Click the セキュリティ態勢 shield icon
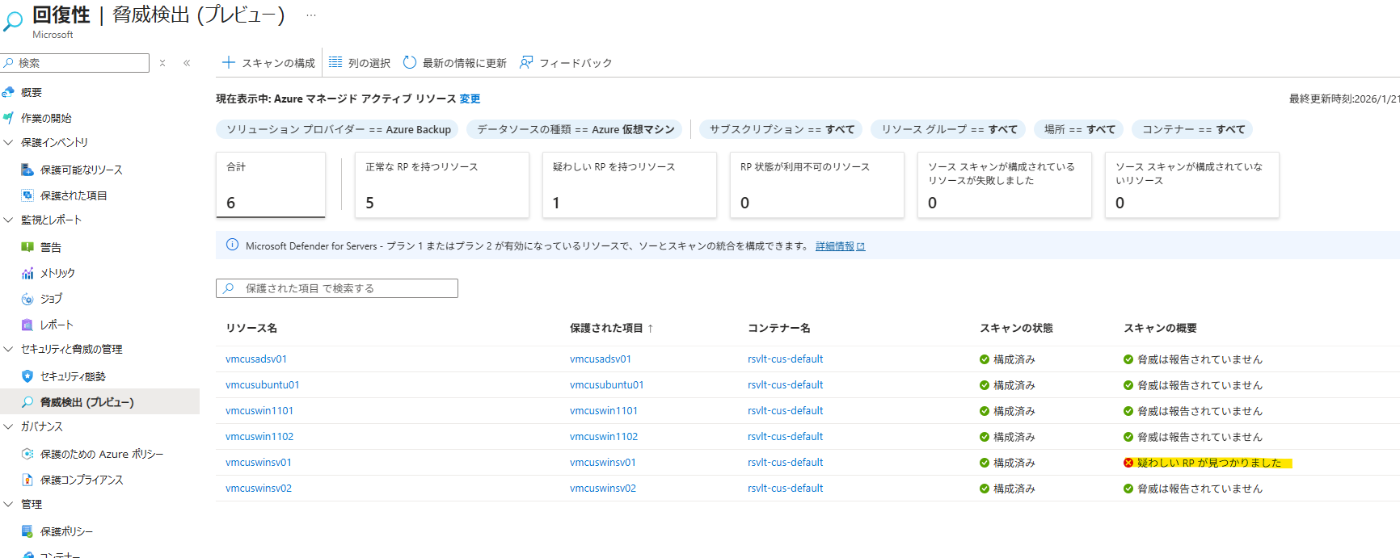The height and width of the screenshot is (558, 1400). point(28,376)
